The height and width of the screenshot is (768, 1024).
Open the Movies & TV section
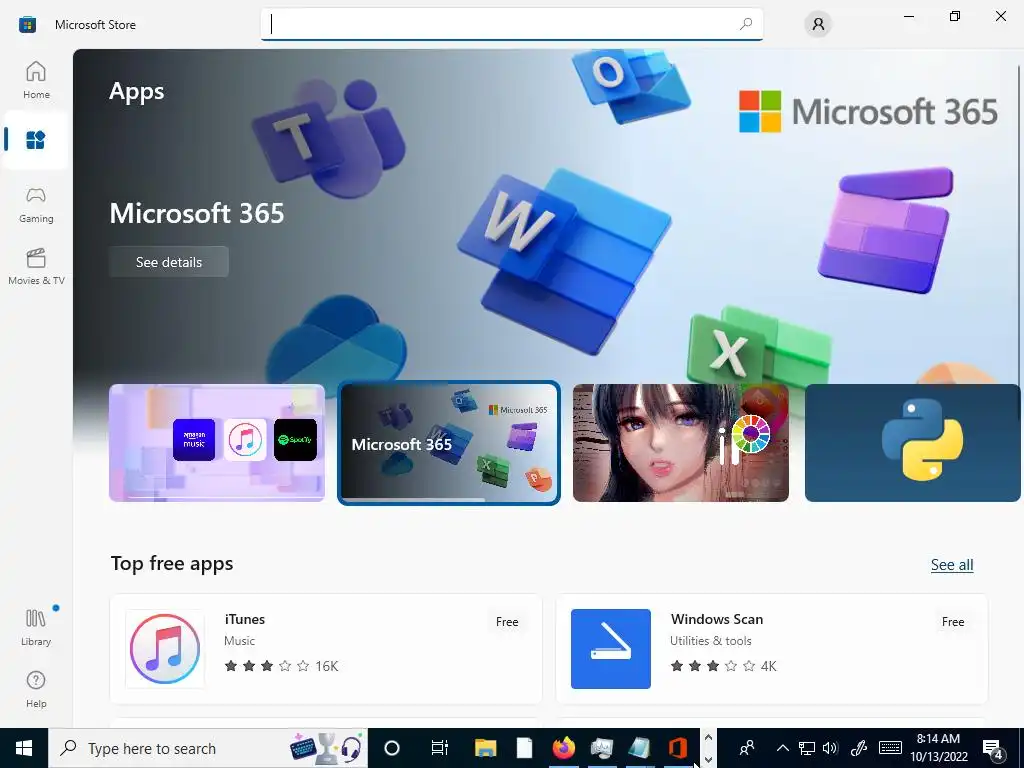36,266
